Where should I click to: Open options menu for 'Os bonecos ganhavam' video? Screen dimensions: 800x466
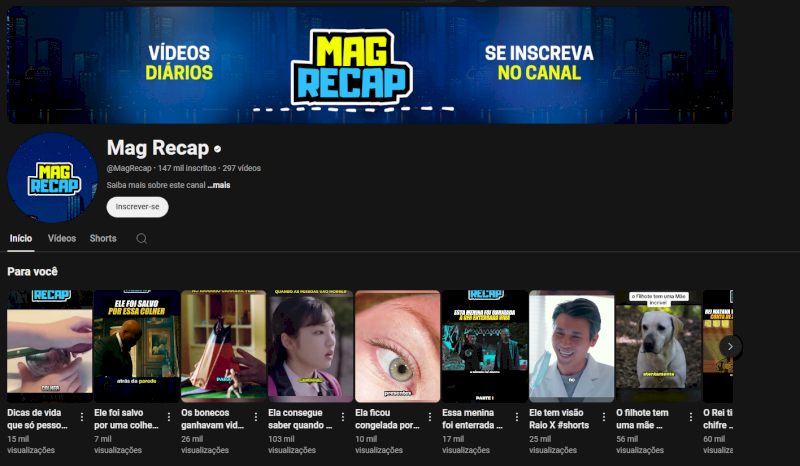pyautogui.click(x=256, y=417)
